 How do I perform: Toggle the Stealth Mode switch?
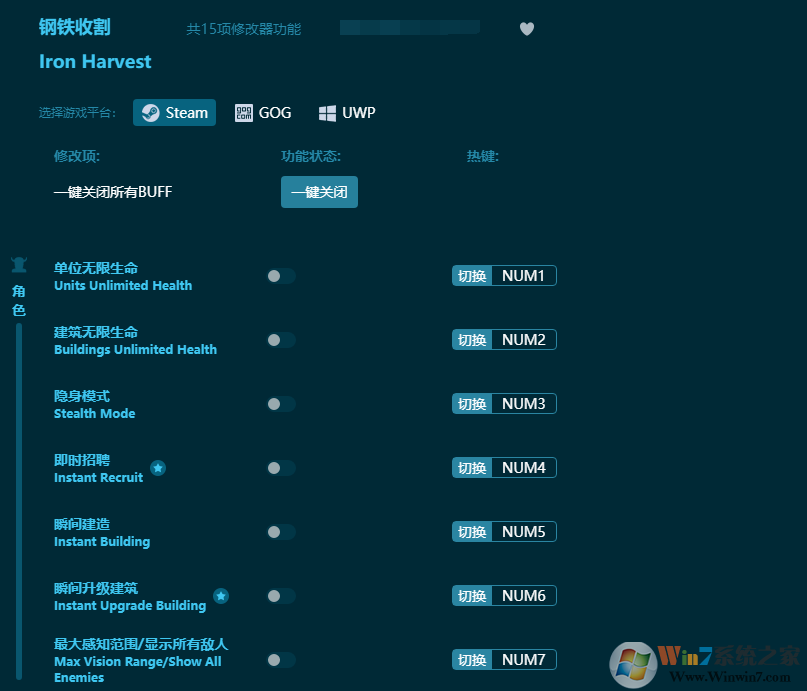click(280, 403)
